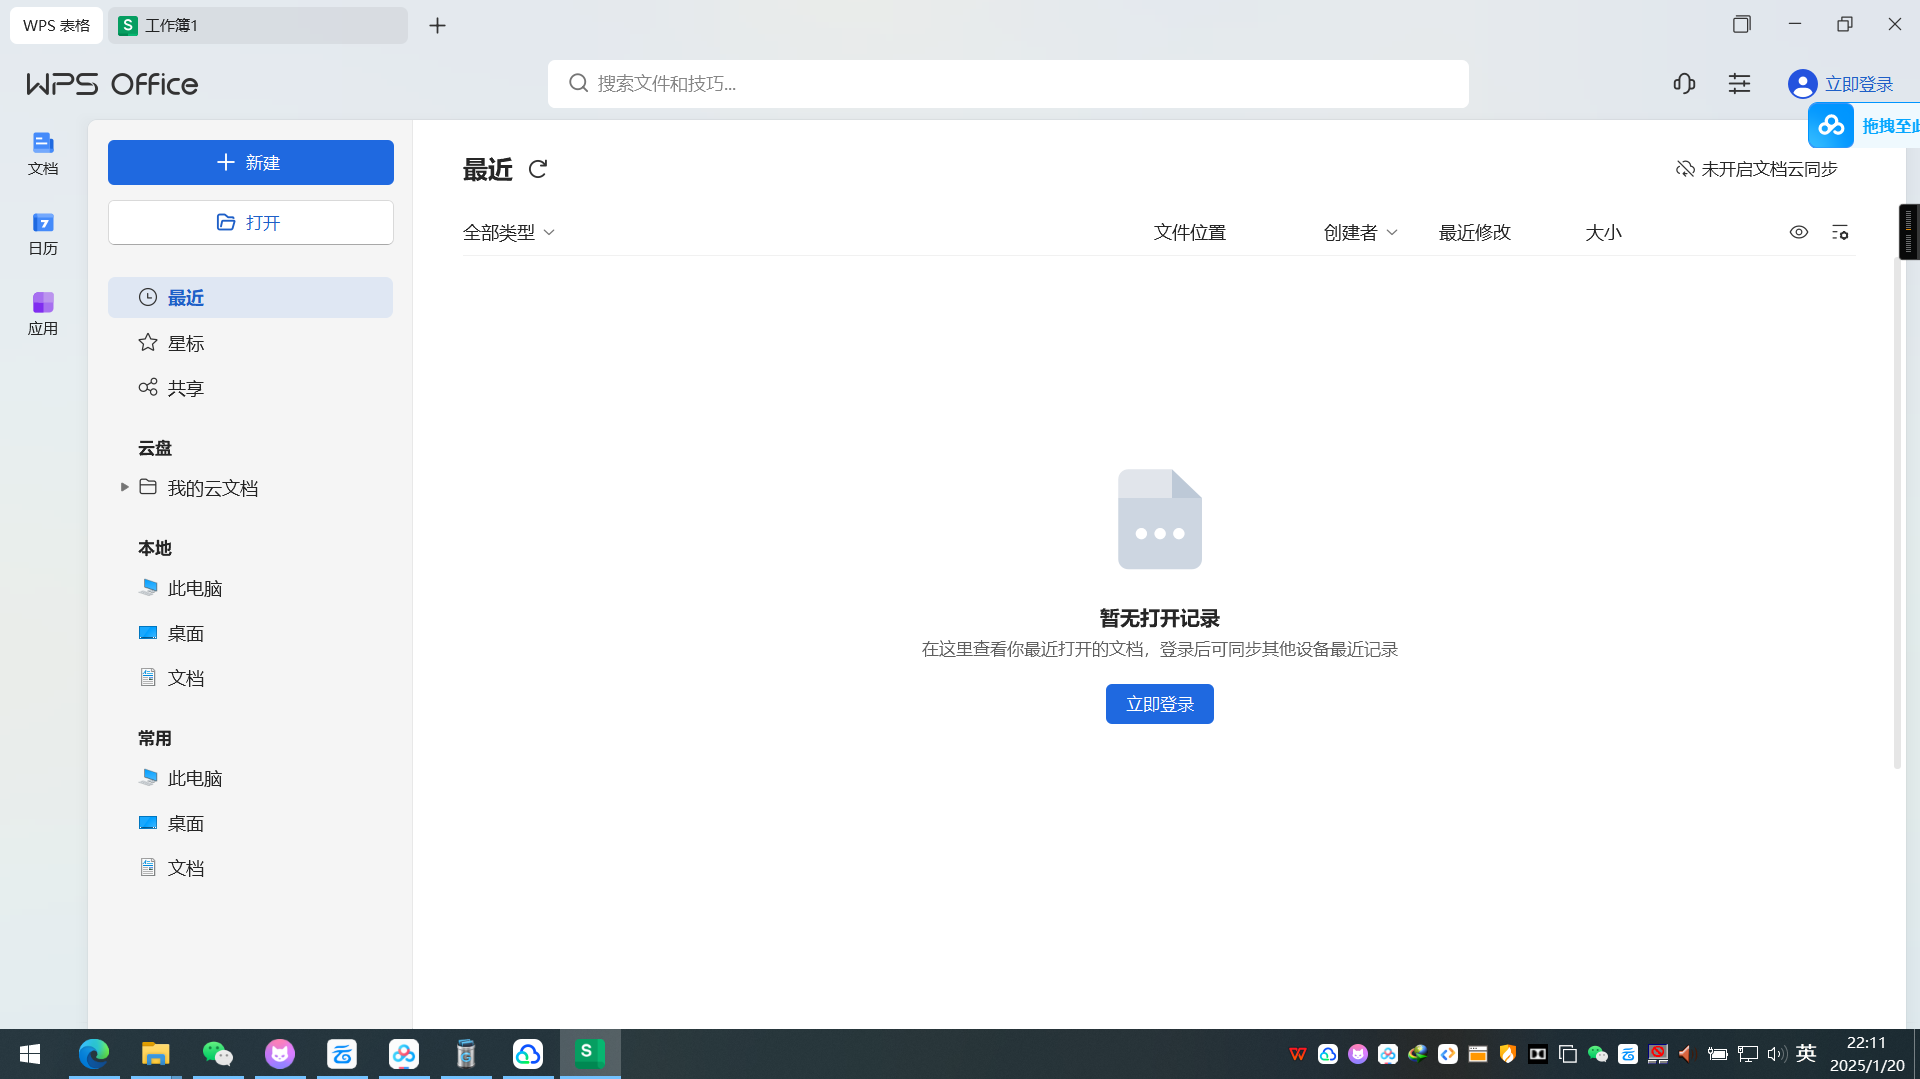The image size is (1920, 1079).
Task: Open 我的云文档 cloud folder
Action: pos(212,488)
